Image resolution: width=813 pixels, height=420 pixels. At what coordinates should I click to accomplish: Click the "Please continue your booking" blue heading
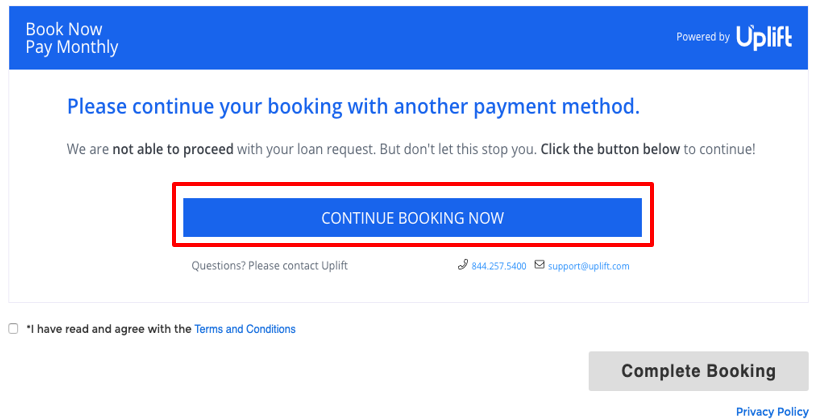pos(353,107)
